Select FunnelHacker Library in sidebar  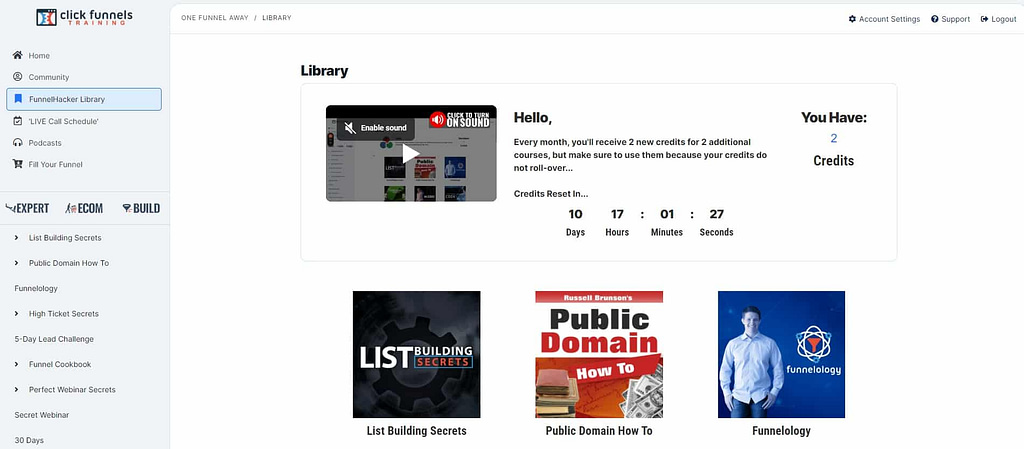pos(84,99)
